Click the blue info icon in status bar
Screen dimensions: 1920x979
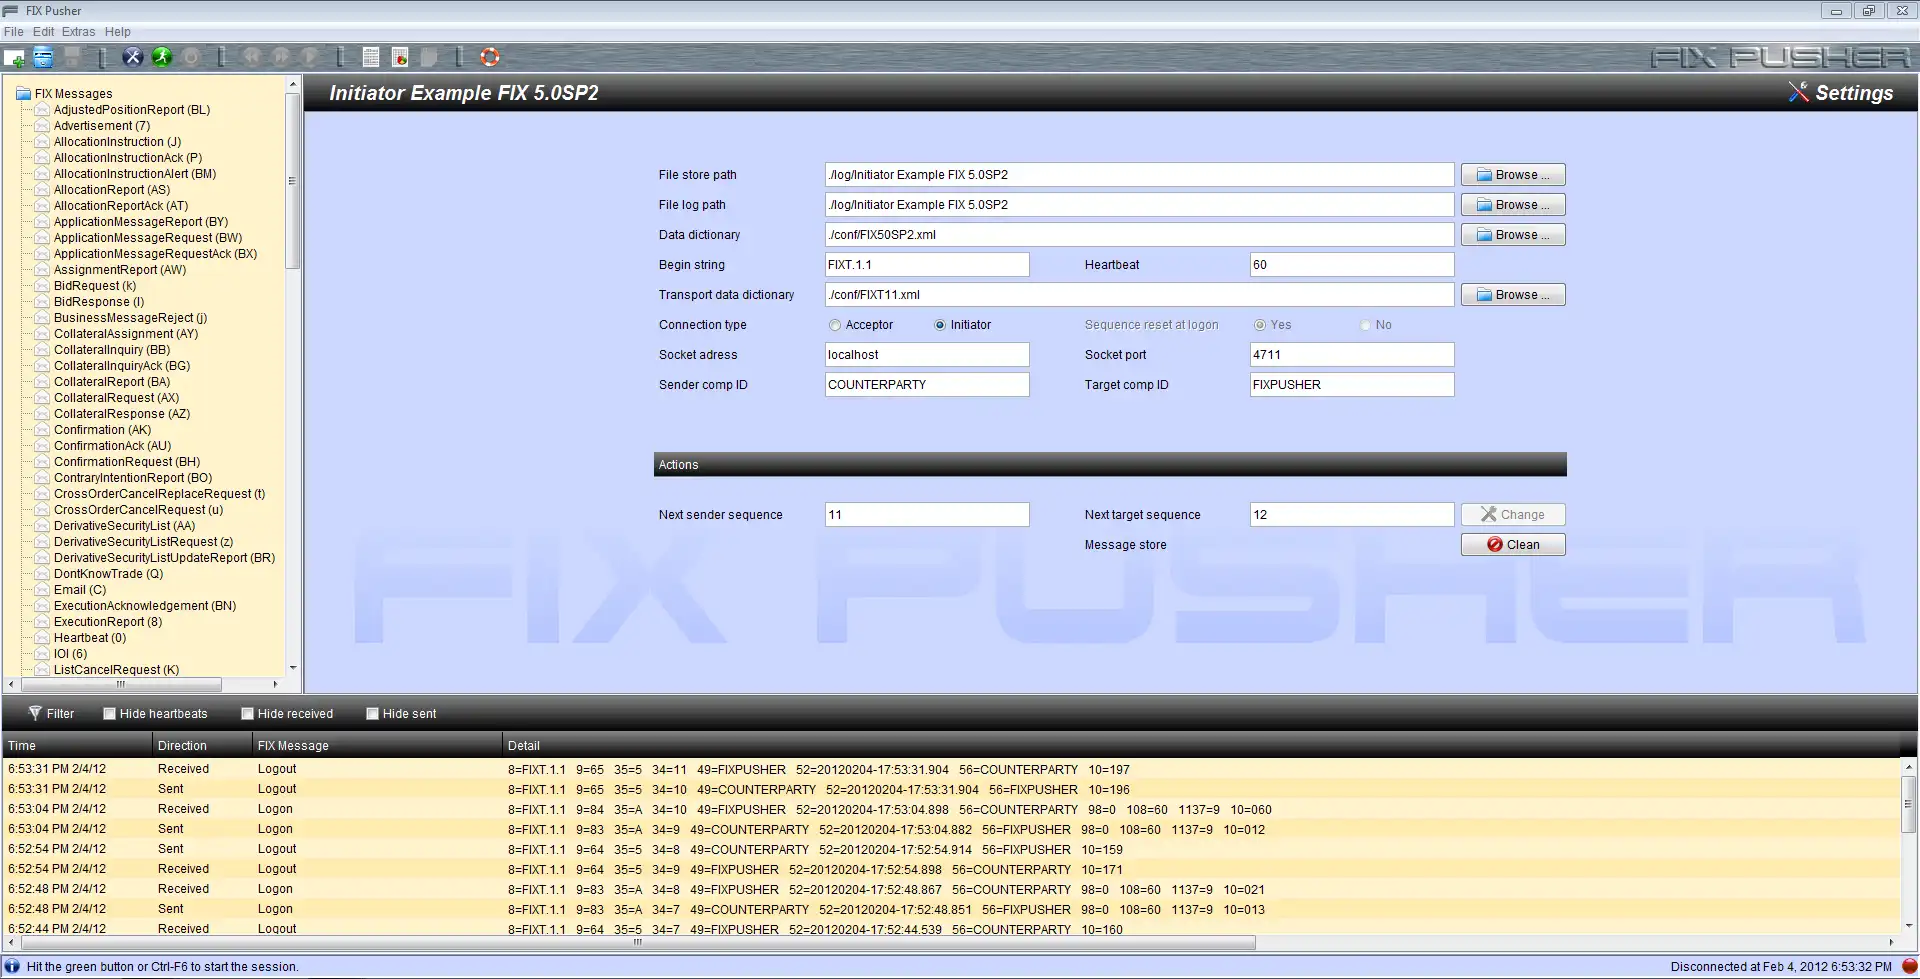tap(12, 967)
